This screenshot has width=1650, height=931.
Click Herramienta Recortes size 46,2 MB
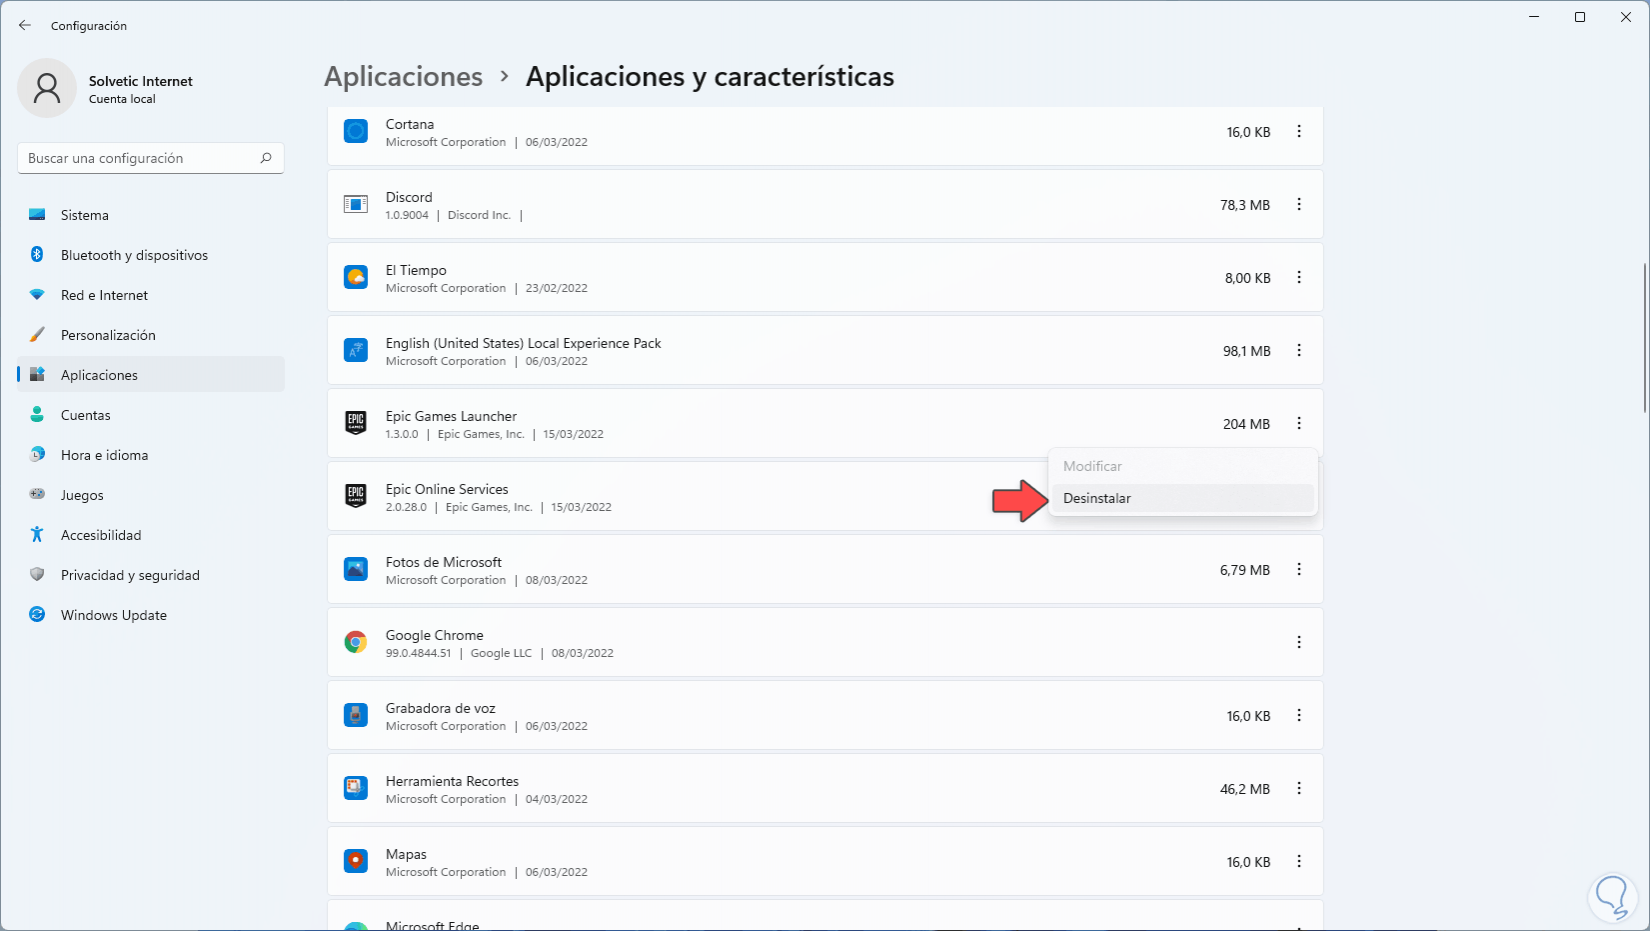(x=1245, y=789)
